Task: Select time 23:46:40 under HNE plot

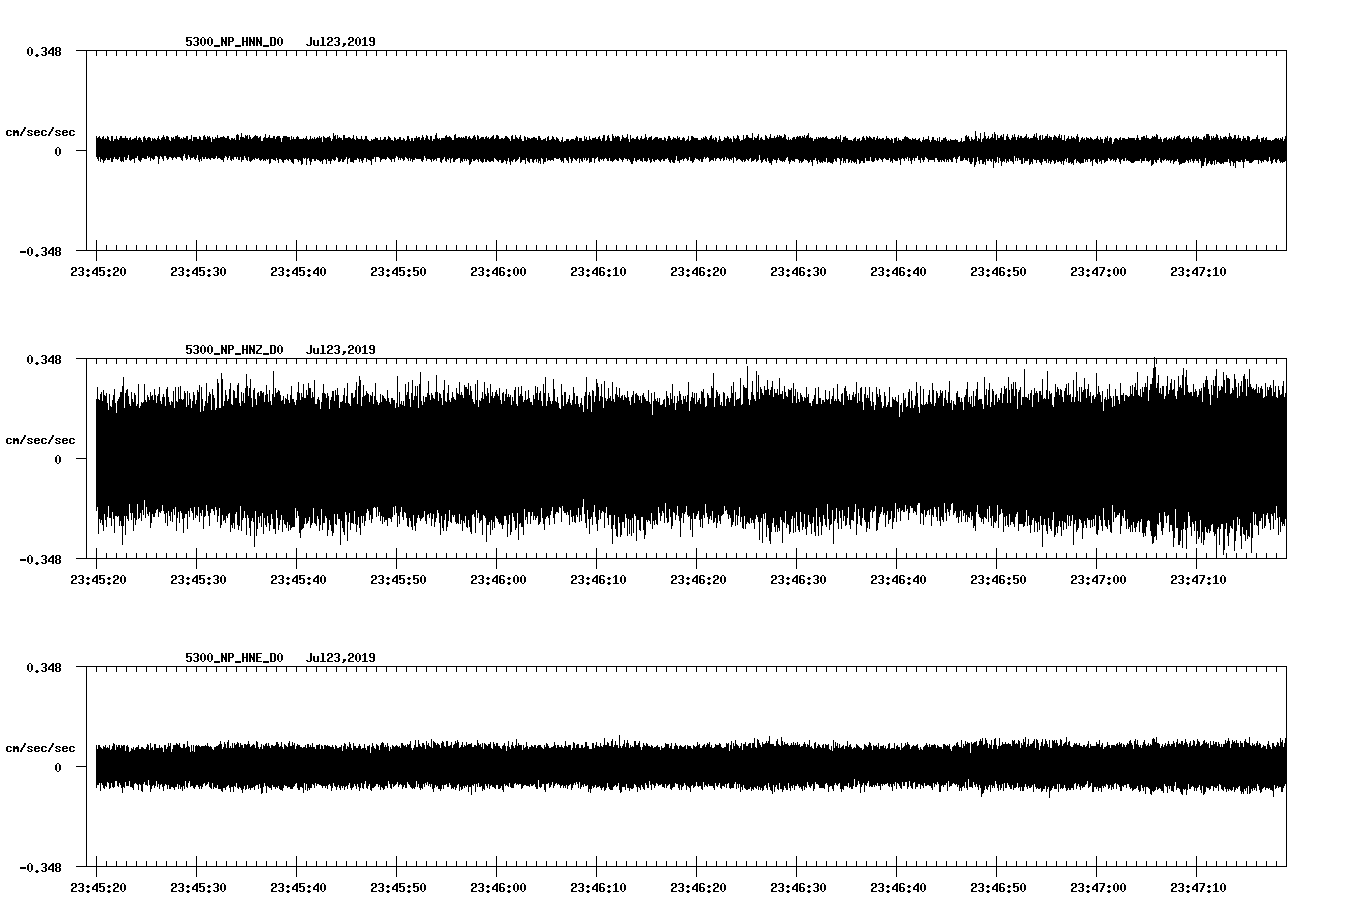Action: (898, 888)
